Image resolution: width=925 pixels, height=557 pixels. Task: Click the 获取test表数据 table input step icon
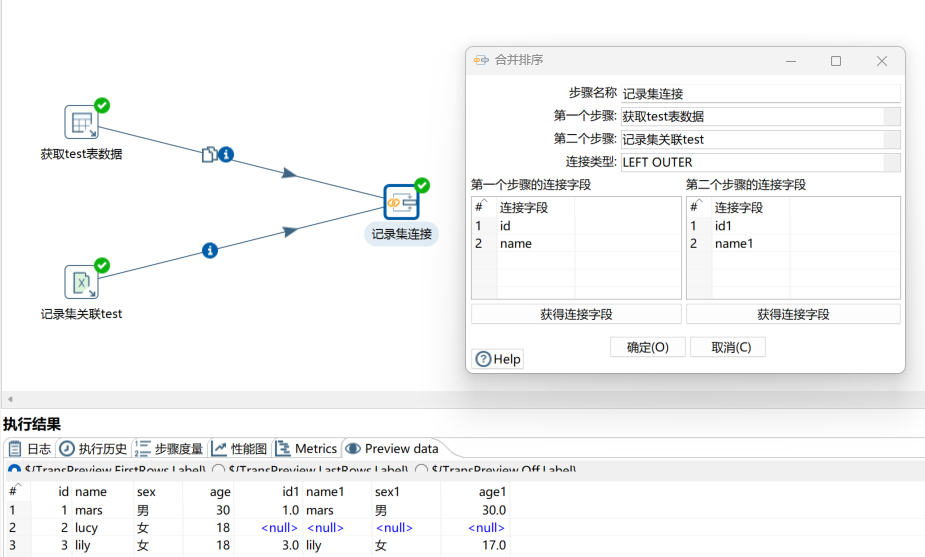tap(81, 123)
